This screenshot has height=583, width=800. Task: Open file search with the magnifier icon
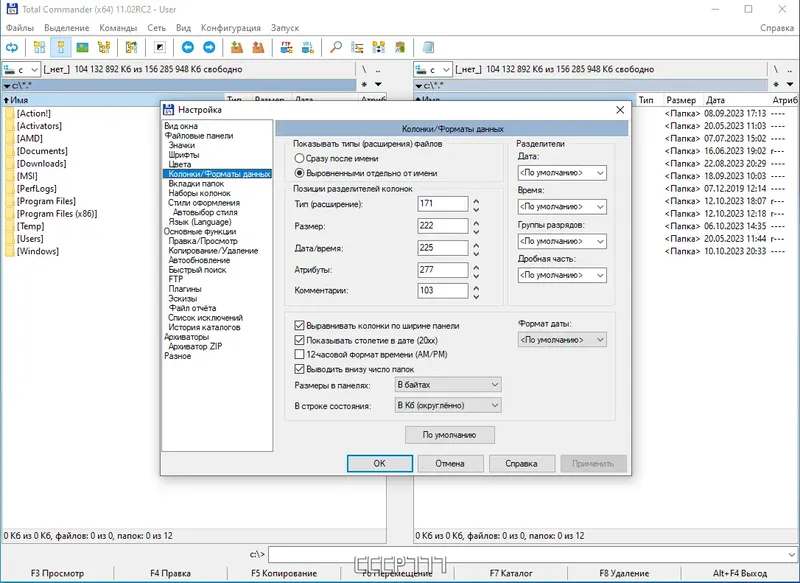336,48
